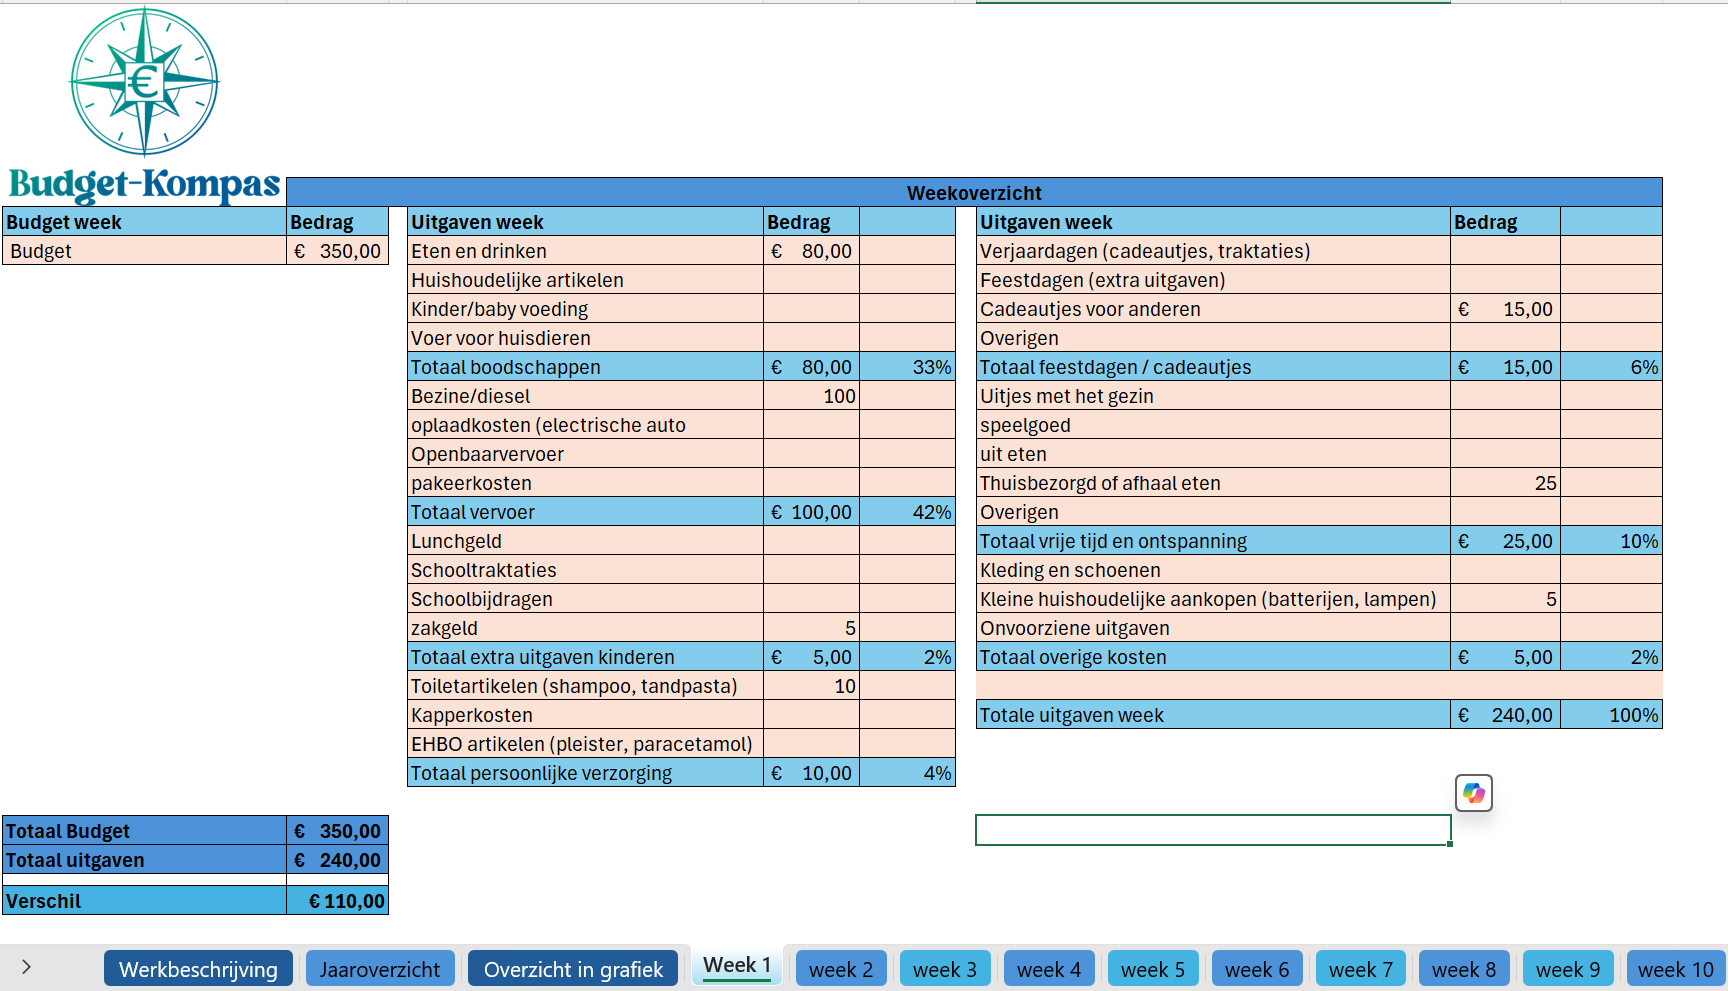Open the week 10 sheet tab
This screenshot has width=1728, height=991.
coord(1675,969)
